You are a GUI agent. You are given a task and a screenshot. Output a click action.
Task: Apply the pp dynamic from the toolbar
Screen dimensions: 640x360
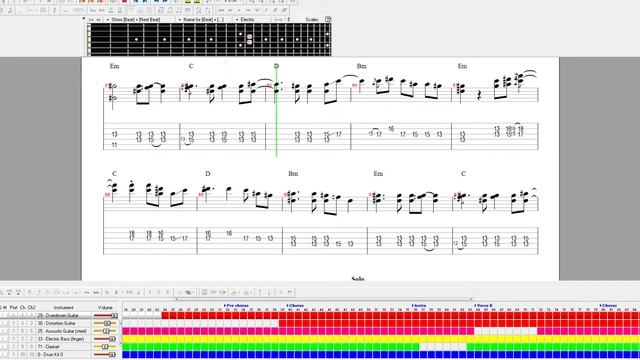230,10
